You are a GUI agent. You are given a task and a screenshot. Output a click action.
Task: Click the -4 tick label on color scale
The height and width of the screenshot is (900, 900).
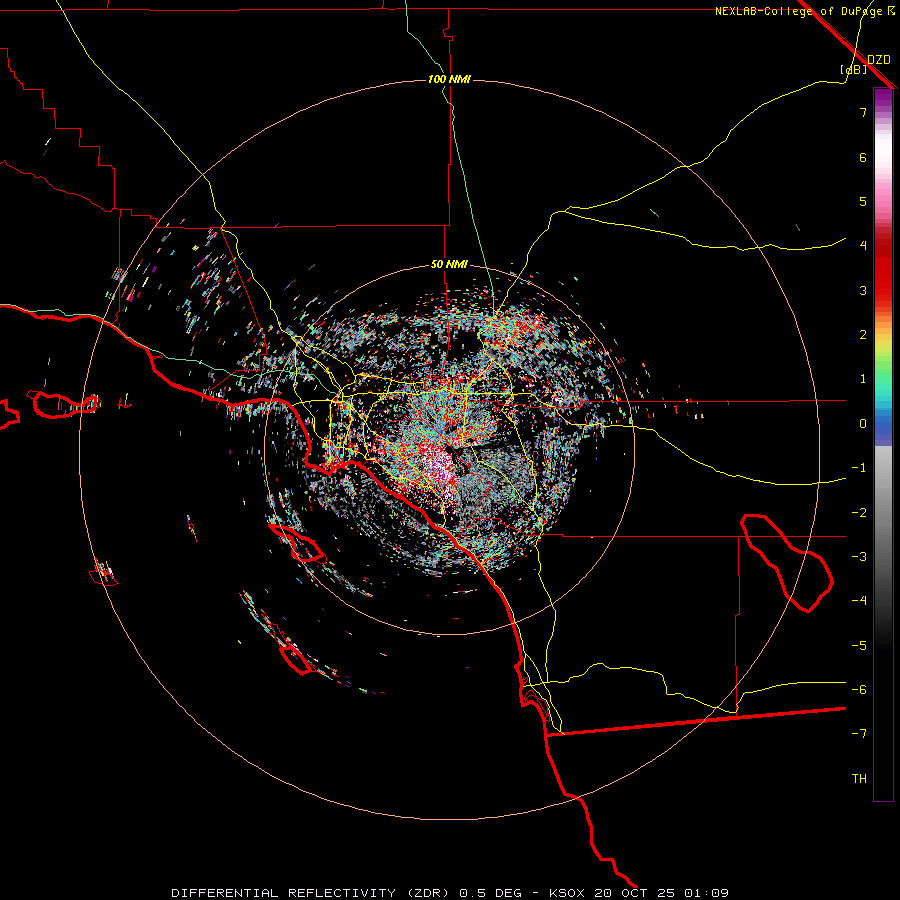point(859,601)
